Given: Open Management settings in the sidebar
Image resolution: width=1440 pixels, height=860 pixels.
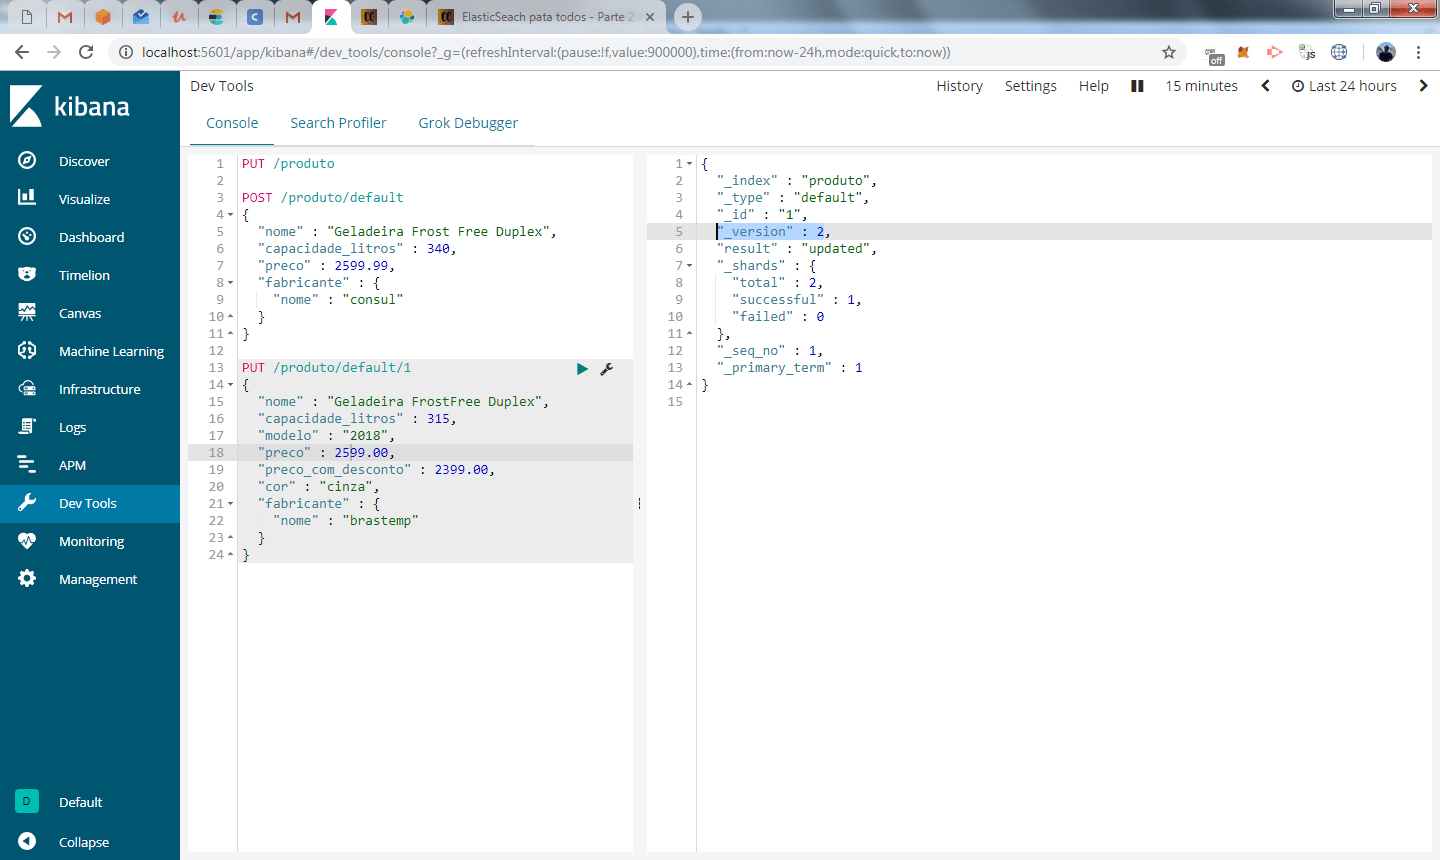Looking at the screenshot, I should pos(90,579).
